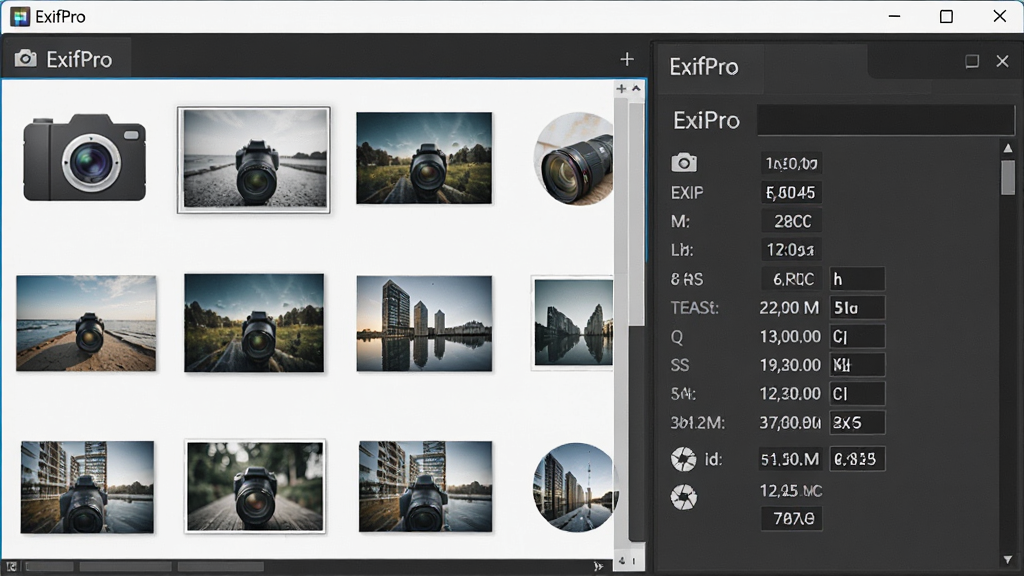Click the icon at the left end of the bottom bar
The height and width of the screenshot is (576, 1024).
(x=11, y=567)
